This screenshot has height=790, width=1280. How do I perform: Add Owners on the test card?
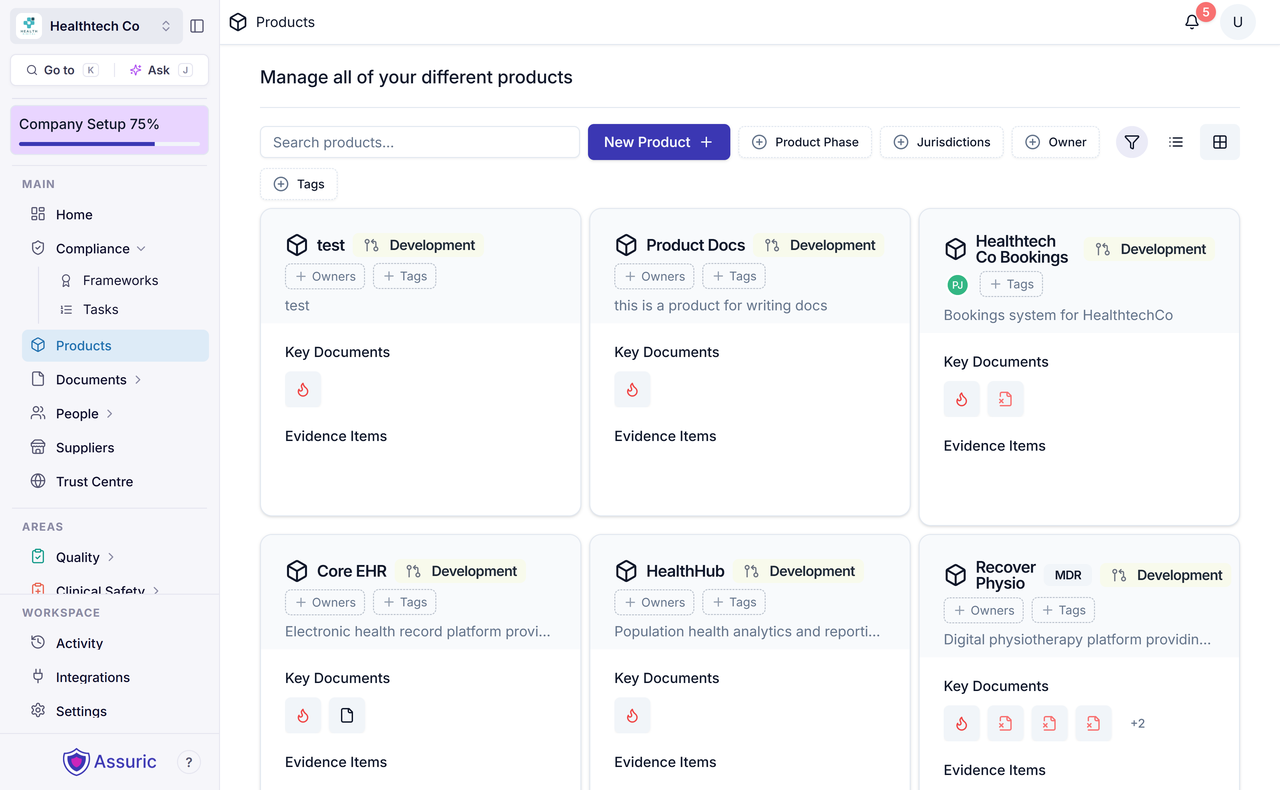coord(325,276)
